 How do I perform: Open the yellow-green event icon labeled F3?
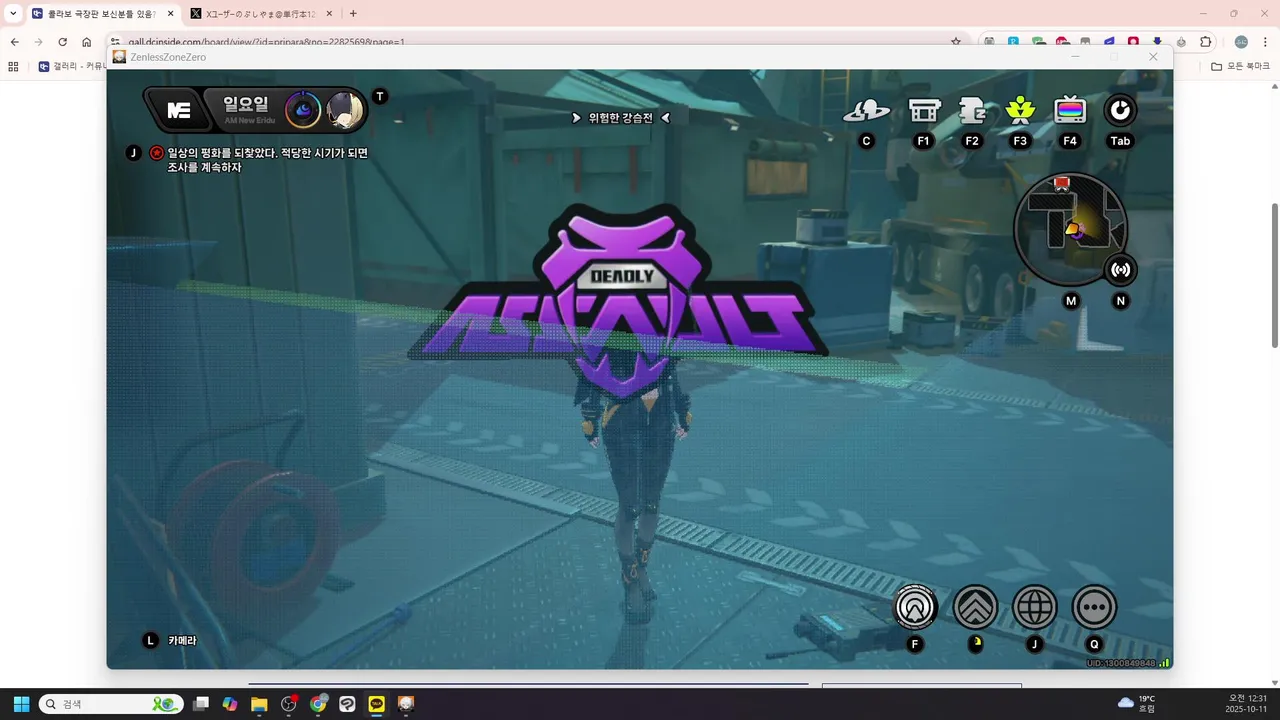tap(1020, 110)
